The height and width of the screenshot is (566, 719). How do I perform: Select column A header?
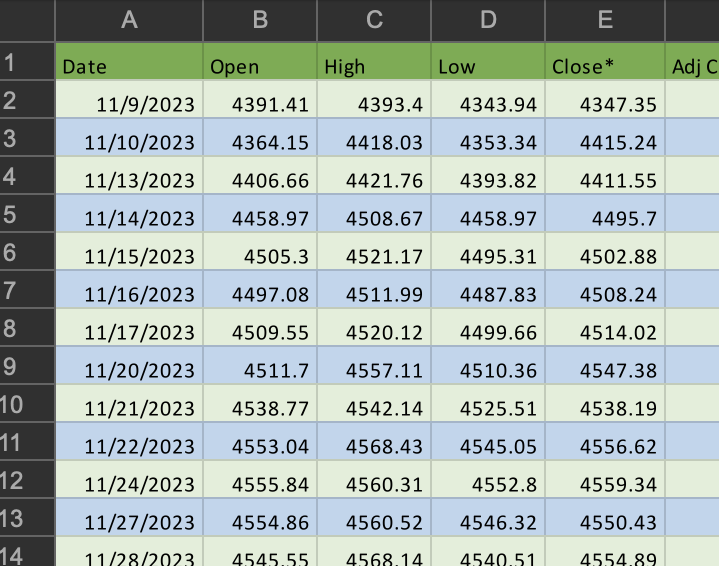(x=129, y=20)
